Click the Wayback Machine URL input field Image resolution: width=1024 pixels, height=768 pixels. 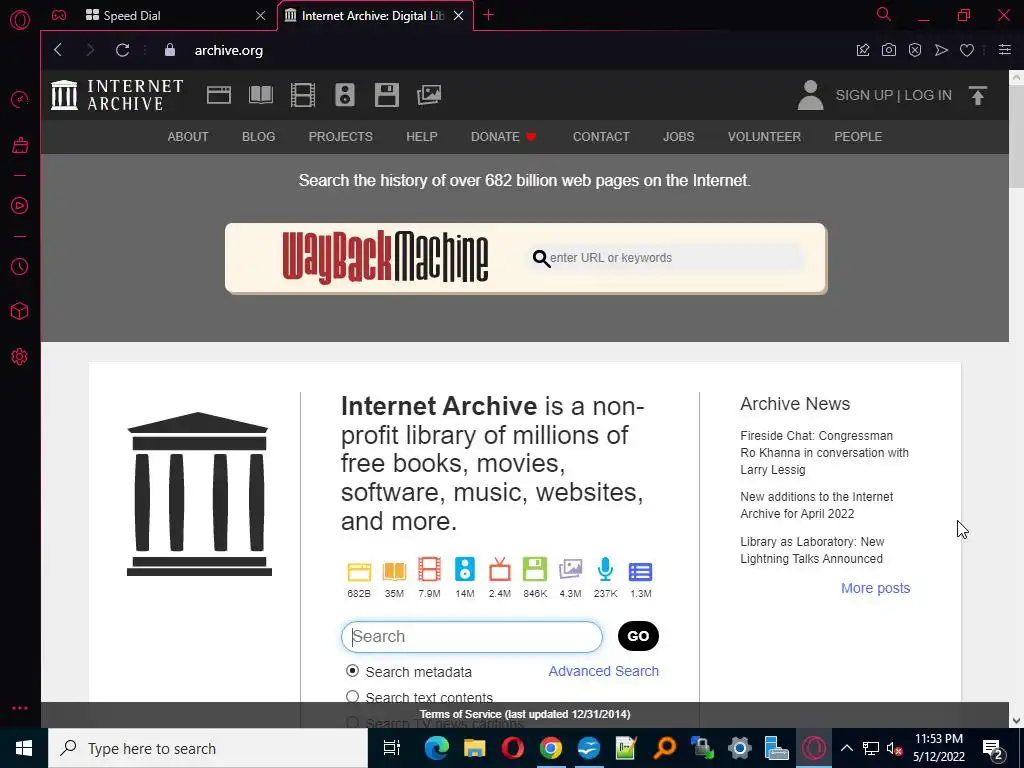pyautogui.click(x=666, y=258)
